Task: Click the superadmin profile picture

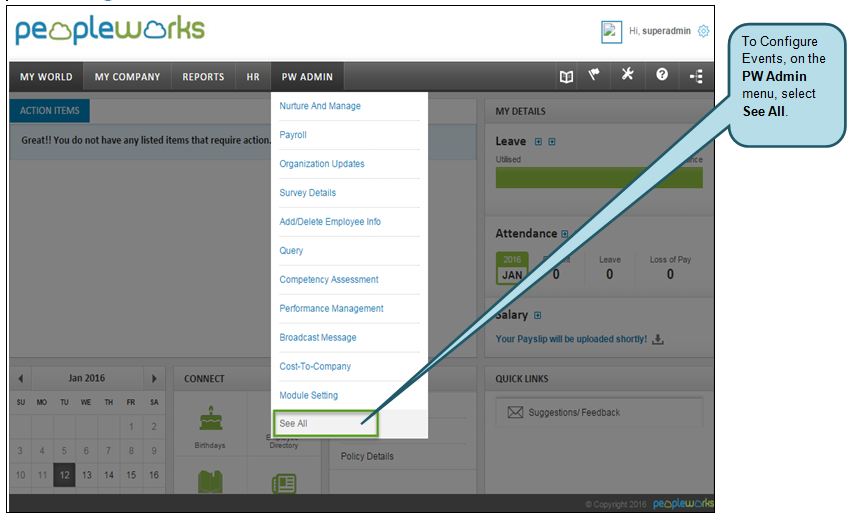Action: point(611,32)
